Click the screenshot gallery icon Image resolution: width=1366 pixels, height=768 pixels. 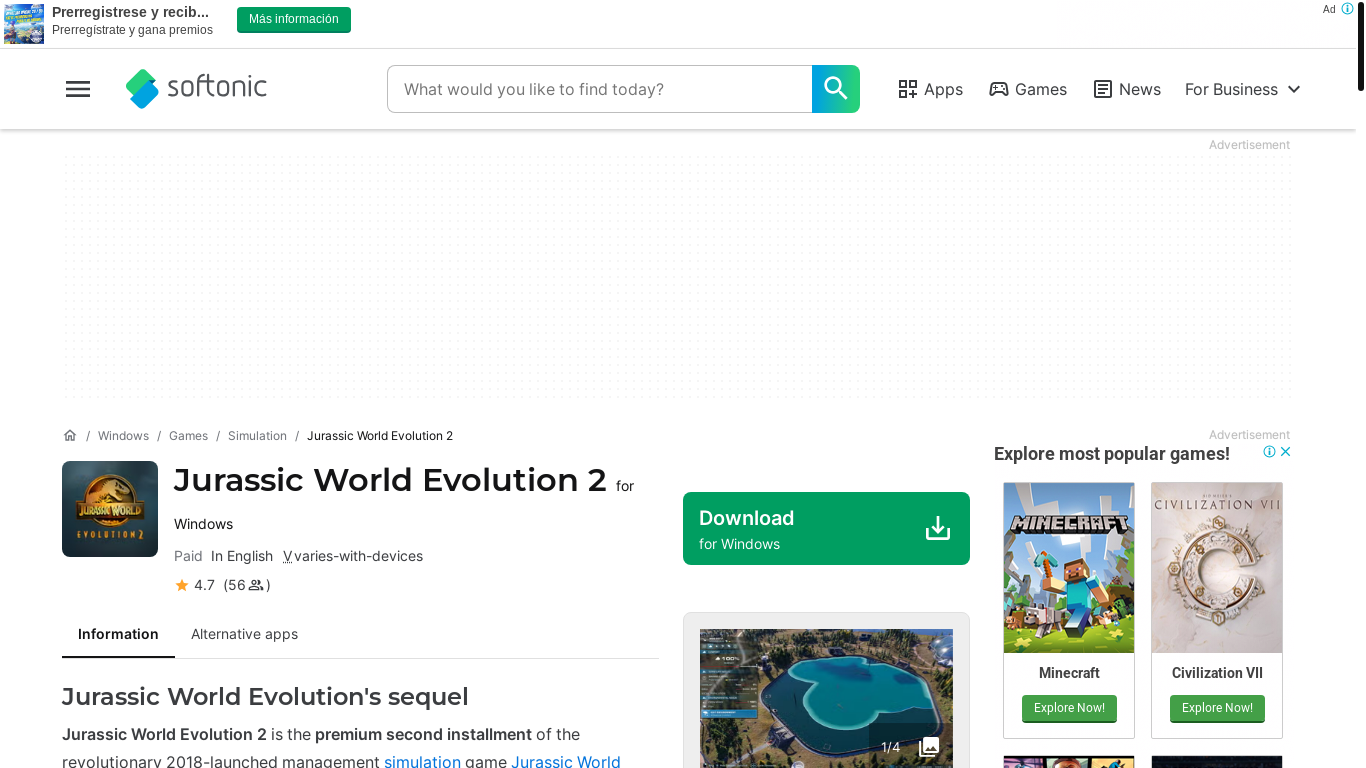929,747
